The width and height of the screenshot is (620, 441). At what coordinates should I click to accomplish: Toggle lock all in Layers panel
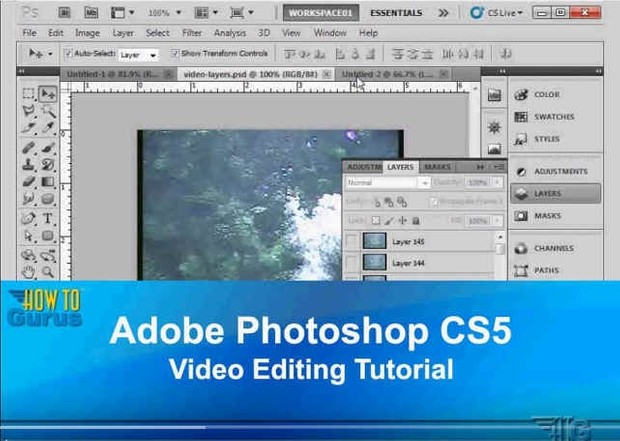[416, 220]
